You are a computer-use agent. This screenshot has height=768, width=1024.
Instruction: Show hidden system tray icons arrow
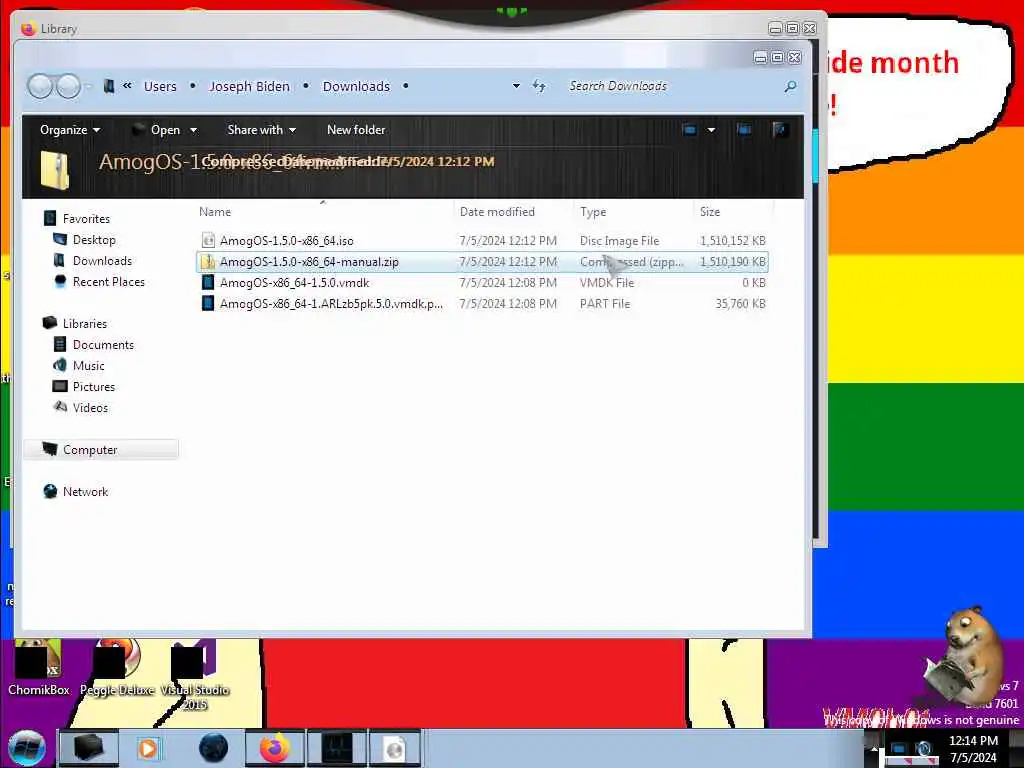[873, 749]
